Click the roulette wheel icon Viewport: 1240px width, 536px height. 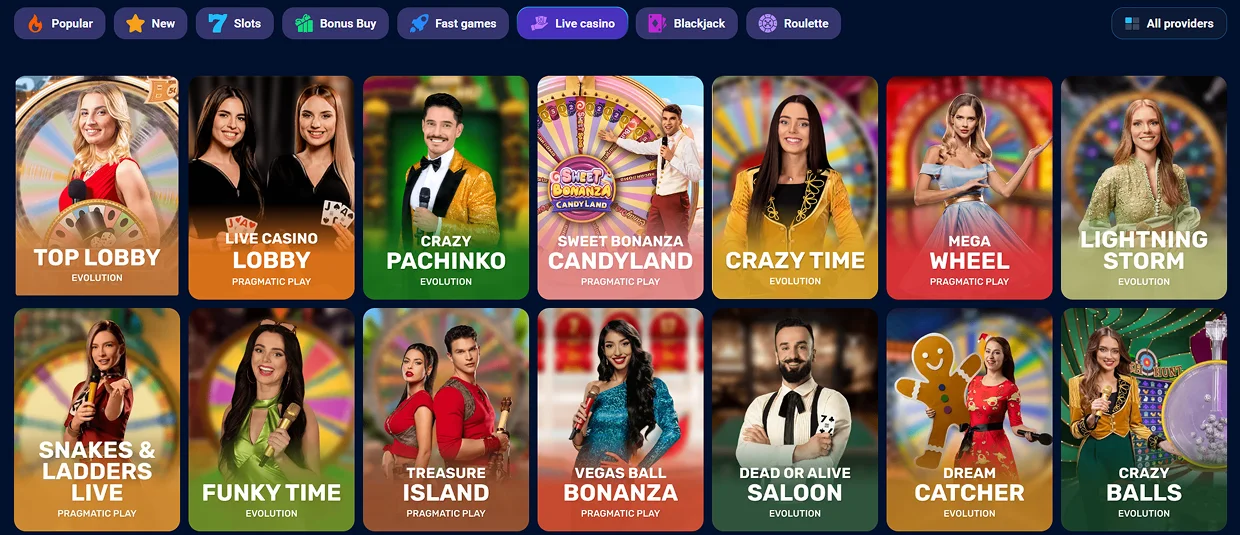(x=767, y=23)
